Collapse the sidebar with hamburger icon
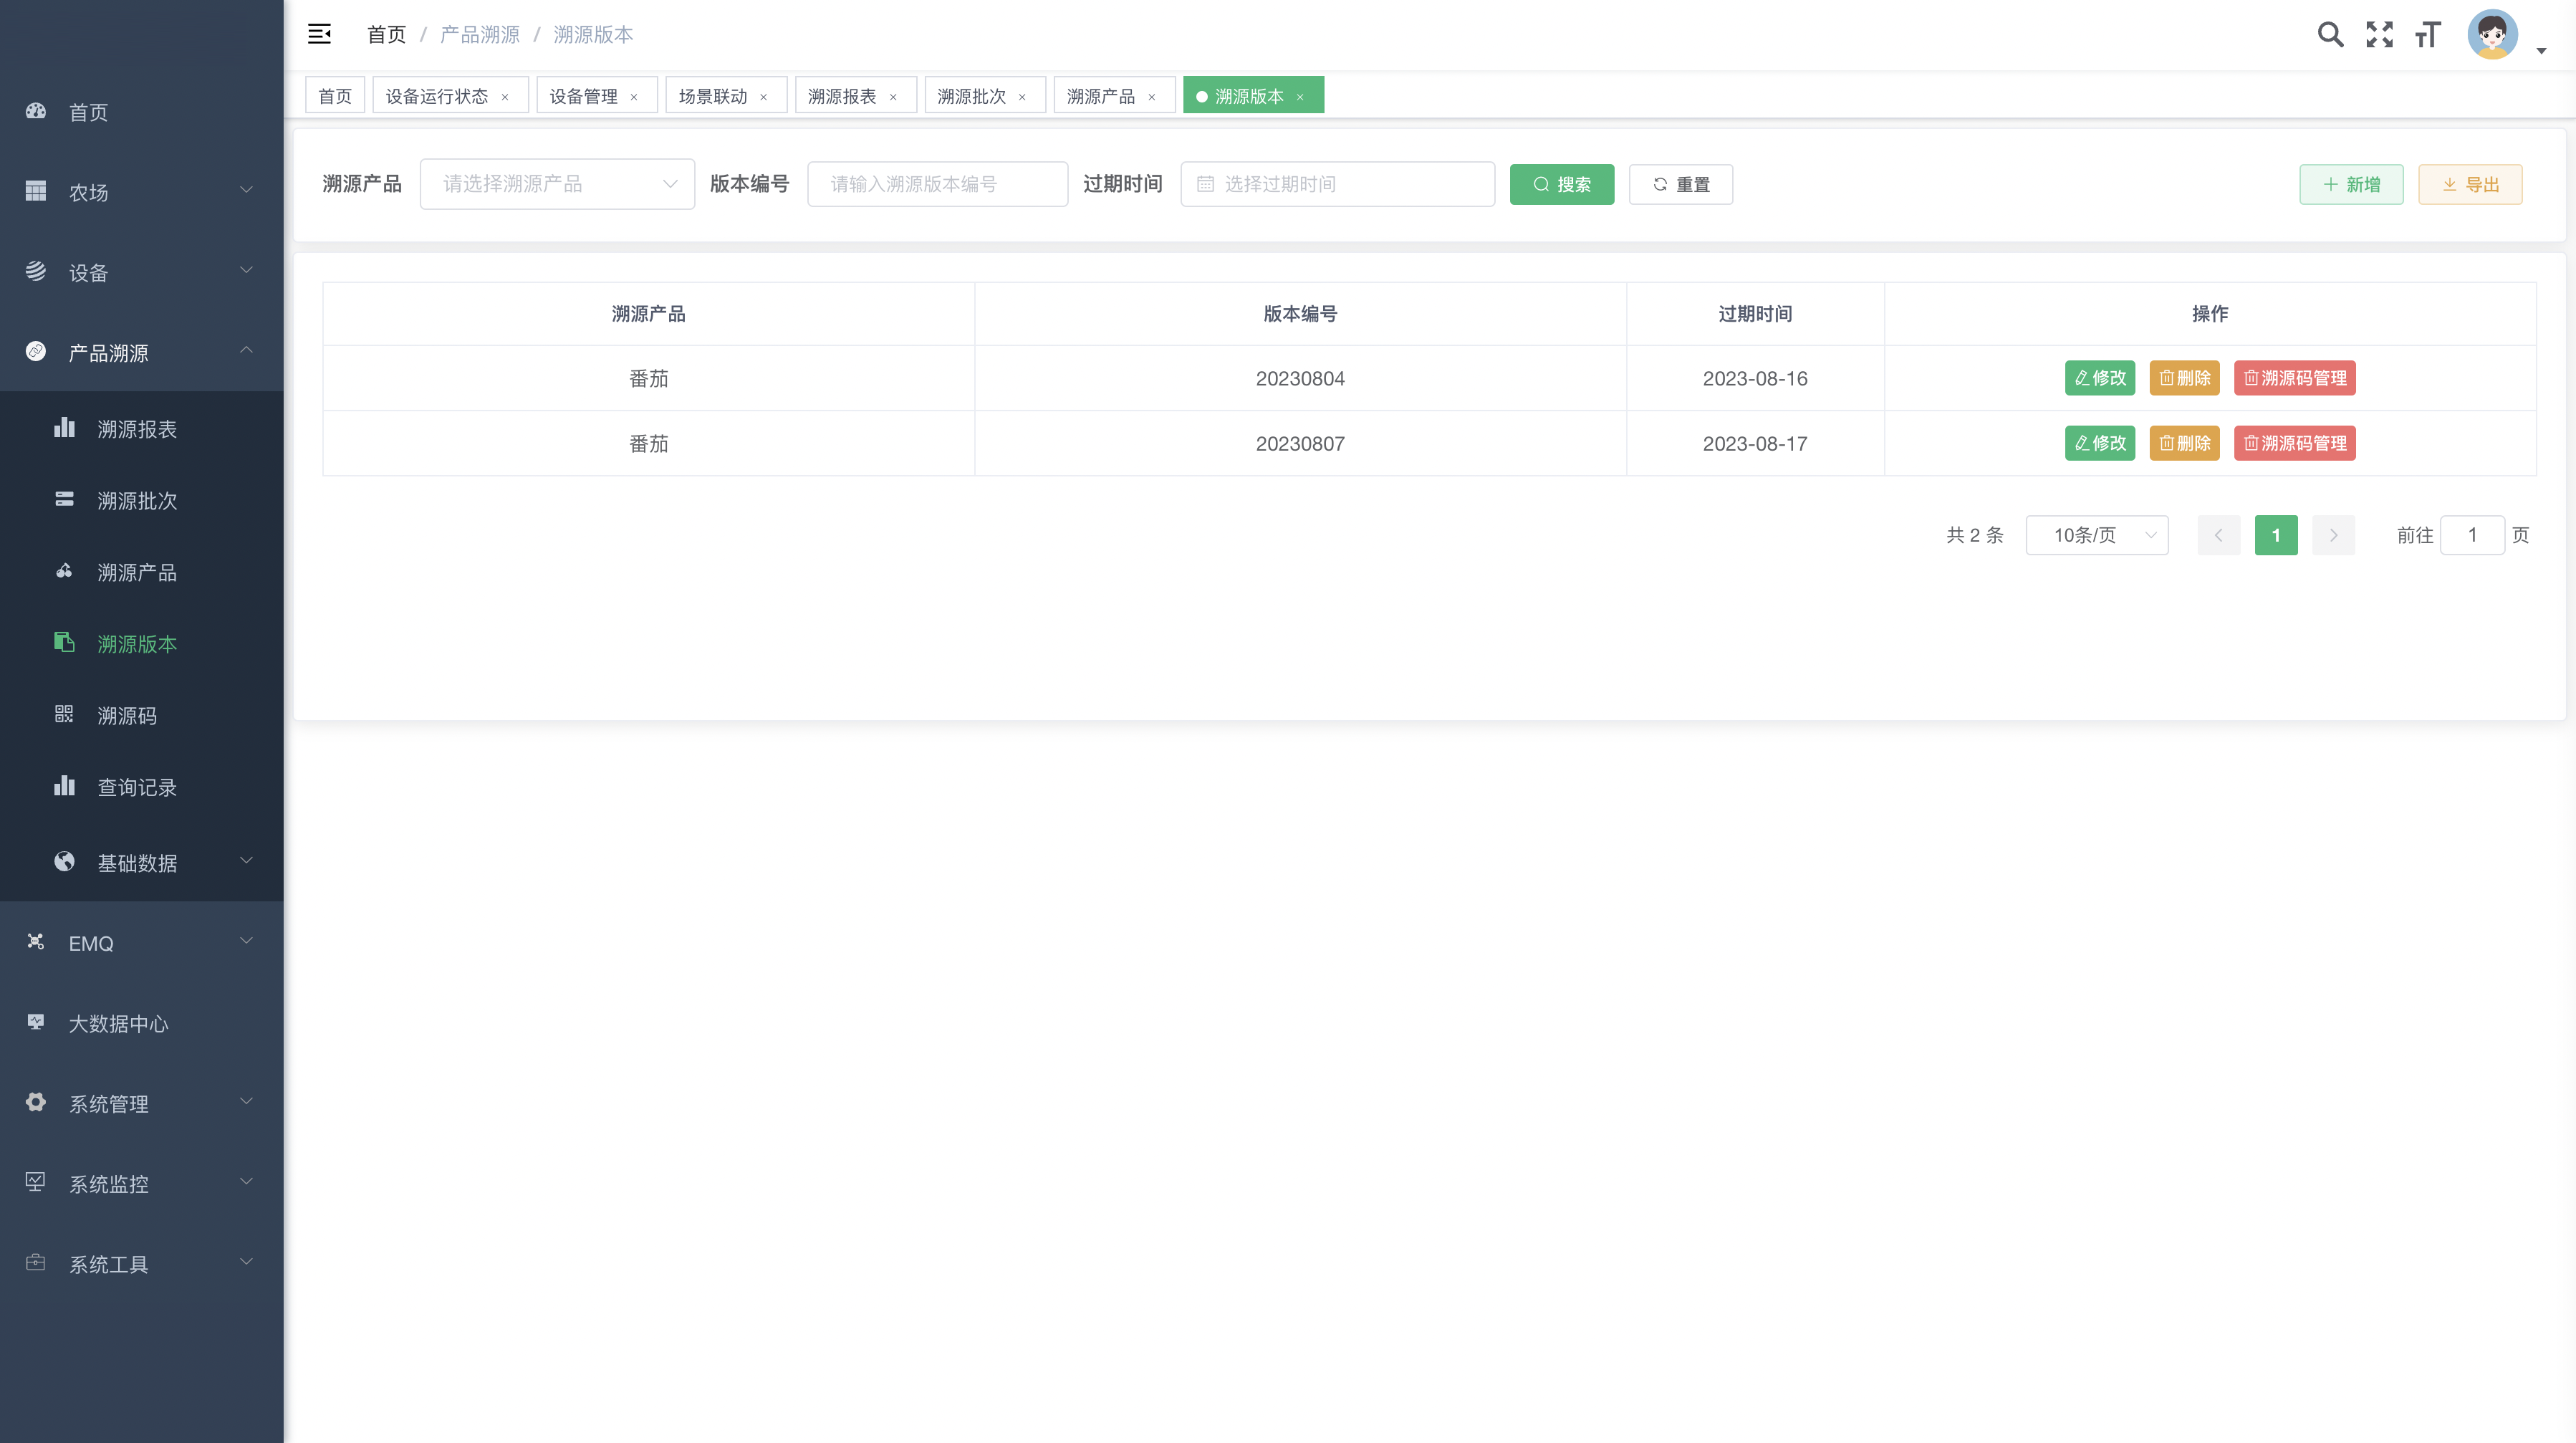This screenshot has width=2576, height=1443. 319,34
